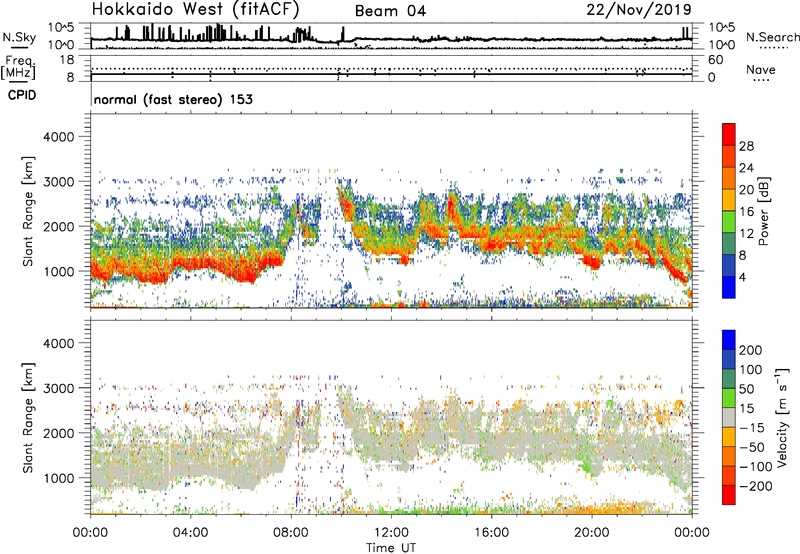This screenshot has width=800, height=554.
Task: Click the "Hokkaido West (fitACF)" plot title
Action: tap(195, 9)
